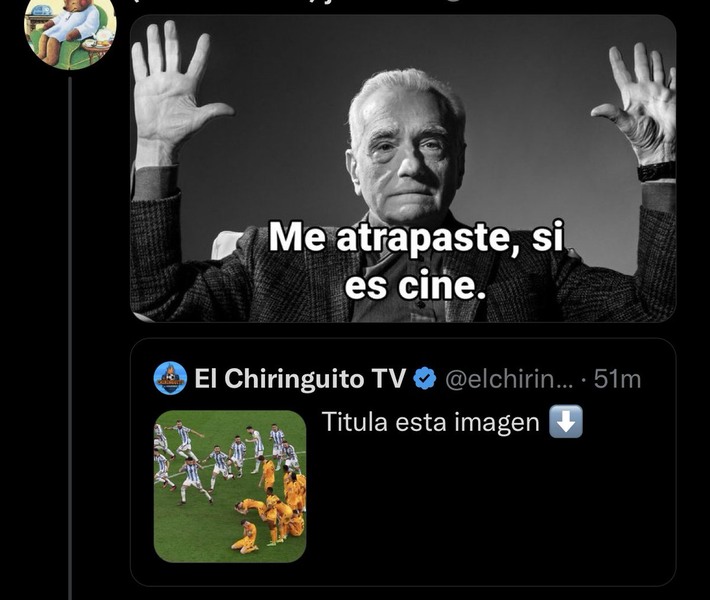Click the blue verified checkmark badge
Viewport: 710px width, 600px height.
pos(425,379)
